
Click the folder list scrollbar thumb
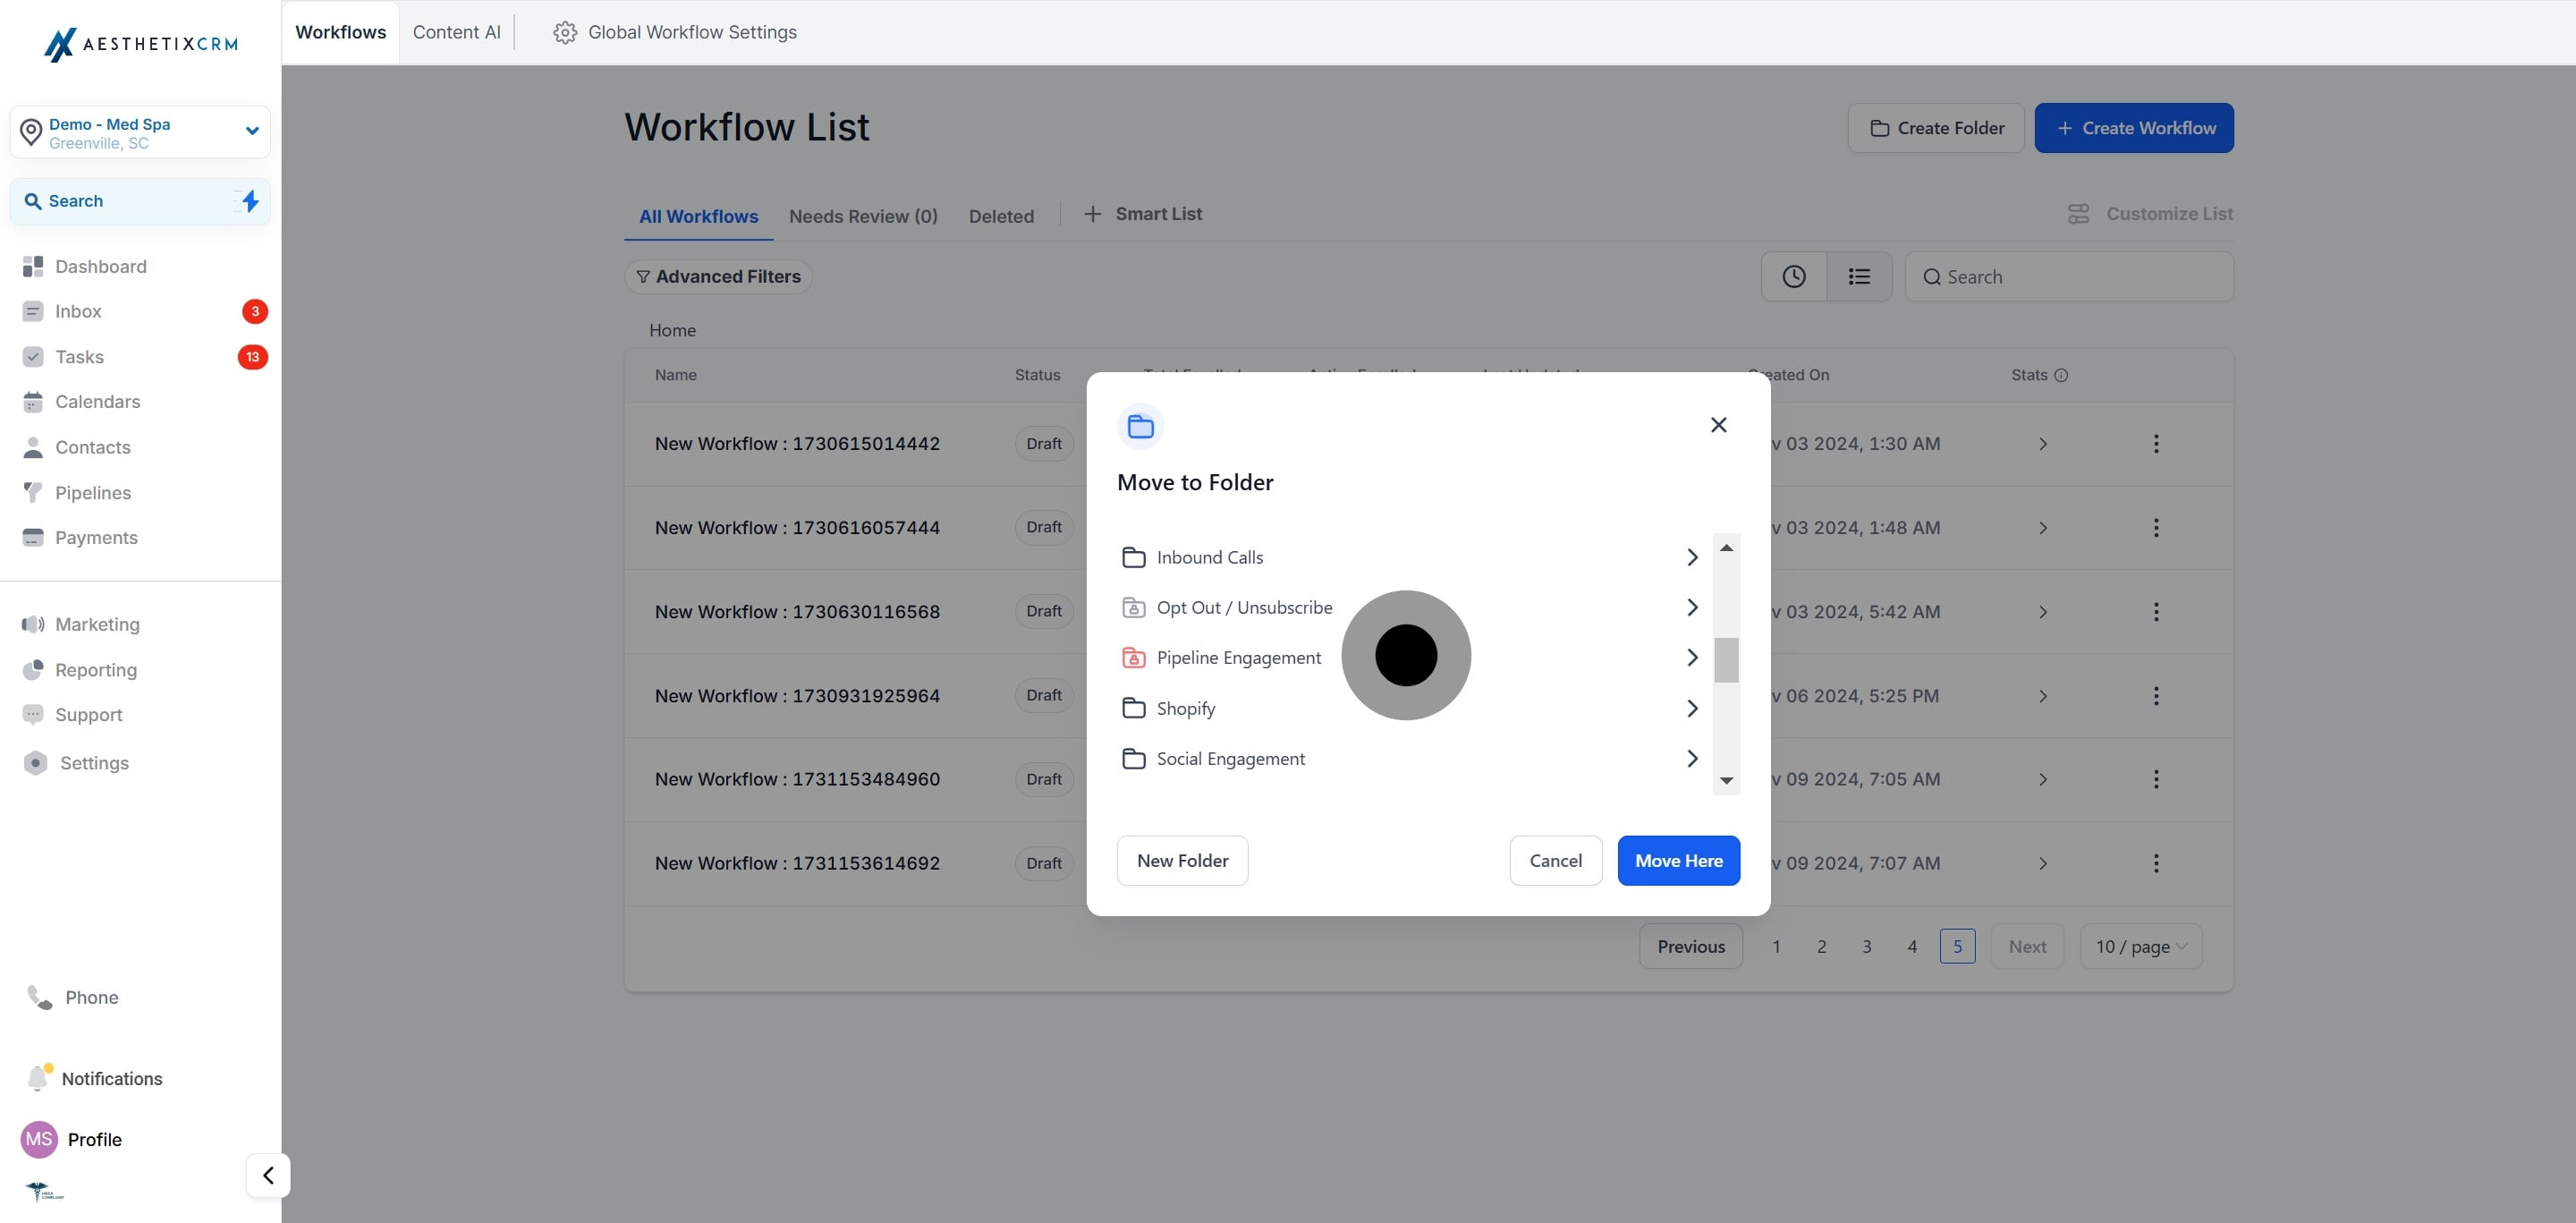click(1726, 660)
